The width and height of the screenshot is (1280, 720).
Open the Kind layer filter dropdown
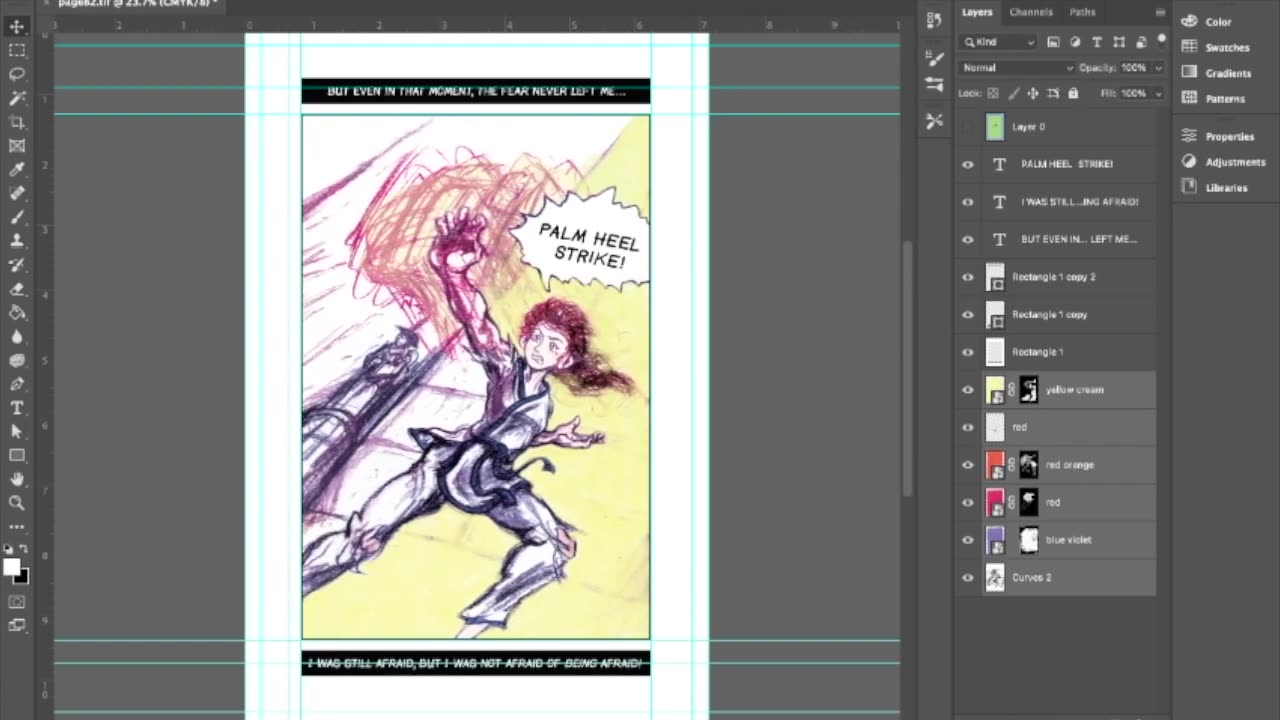point(999,42)
